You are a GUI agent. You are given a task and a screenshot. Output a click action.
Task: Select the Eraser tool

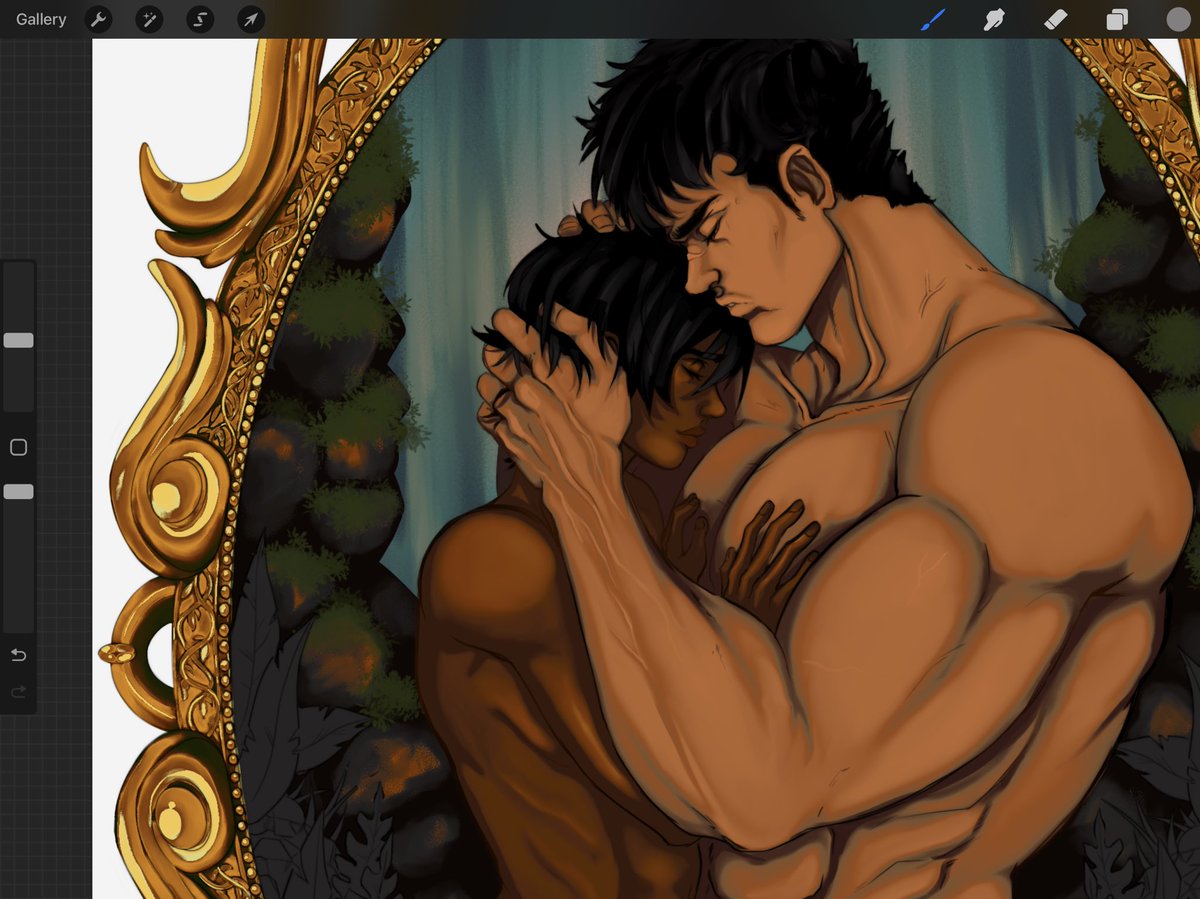[x=1055, y=19]
